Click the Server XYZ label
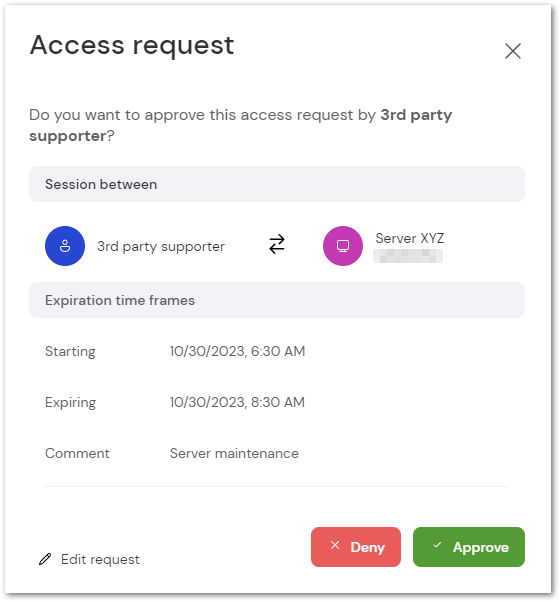The image size is (560, 602). [x=410, y=238]
